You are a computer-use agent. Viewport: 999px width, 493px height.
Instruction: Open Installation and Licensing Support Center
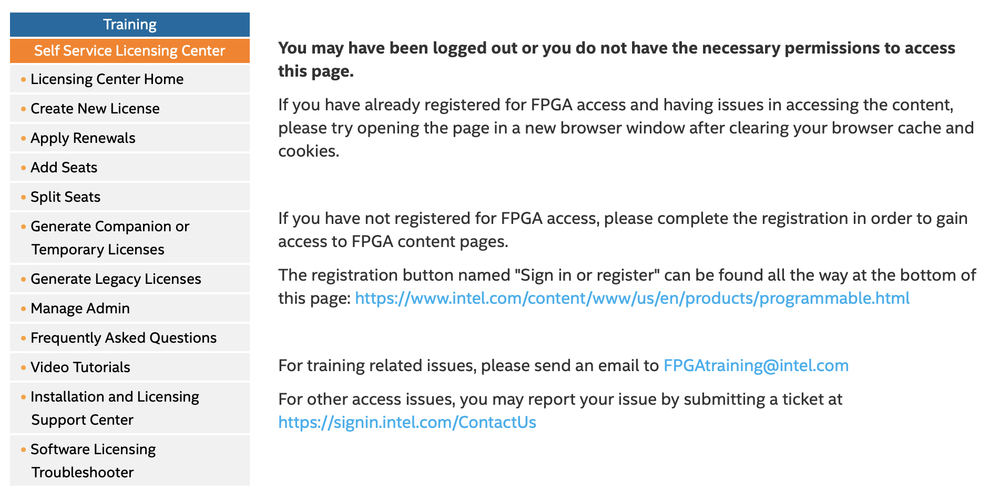click(114, 408)
